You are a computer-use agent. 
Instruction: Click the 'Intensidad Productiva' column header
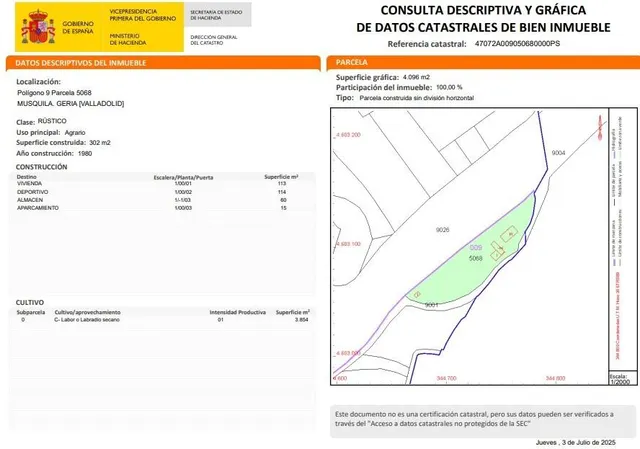tap(238, 312)
